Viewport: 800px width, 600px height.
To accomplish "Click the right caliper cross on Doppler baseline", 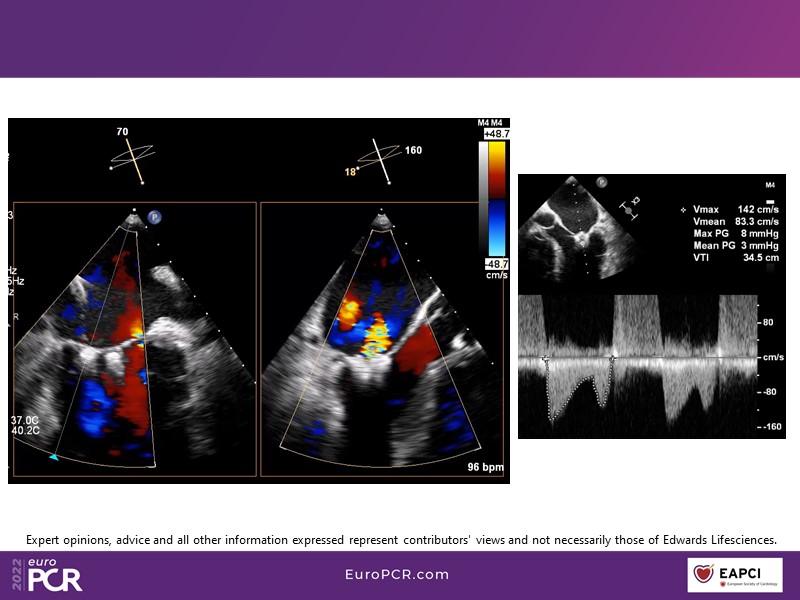I will tap(612, 358).
